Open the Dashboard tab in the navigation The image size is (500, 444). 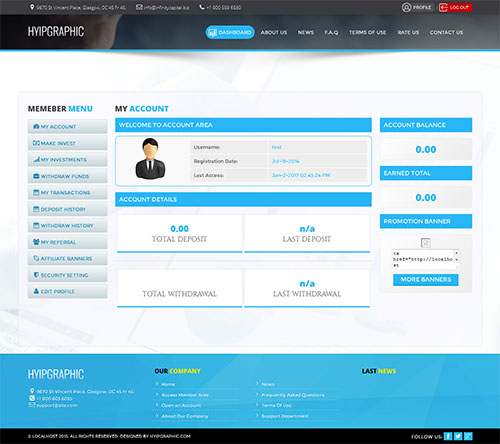(230, 32)
